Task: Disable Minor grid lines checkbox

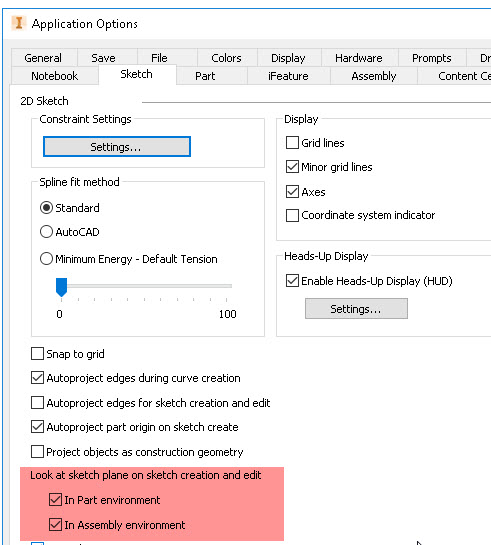Action: (292, 166)
